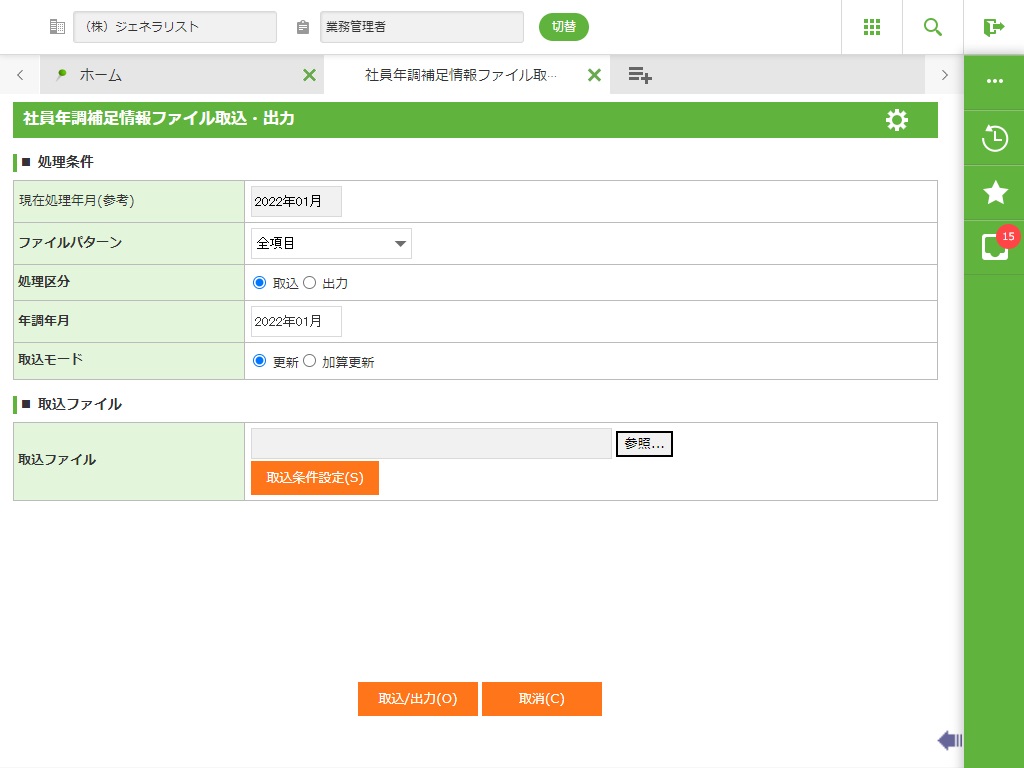Click the logout icon in top-right
Screen dimensions: 1024x768
(x=993, y=27)
